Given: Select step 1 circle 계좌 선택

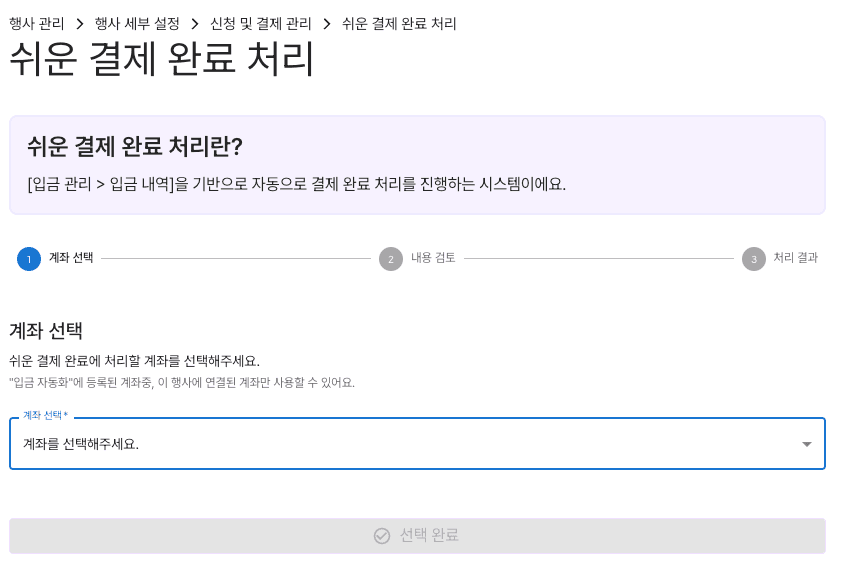Looking at the screenshot, I should pos(29,259).
